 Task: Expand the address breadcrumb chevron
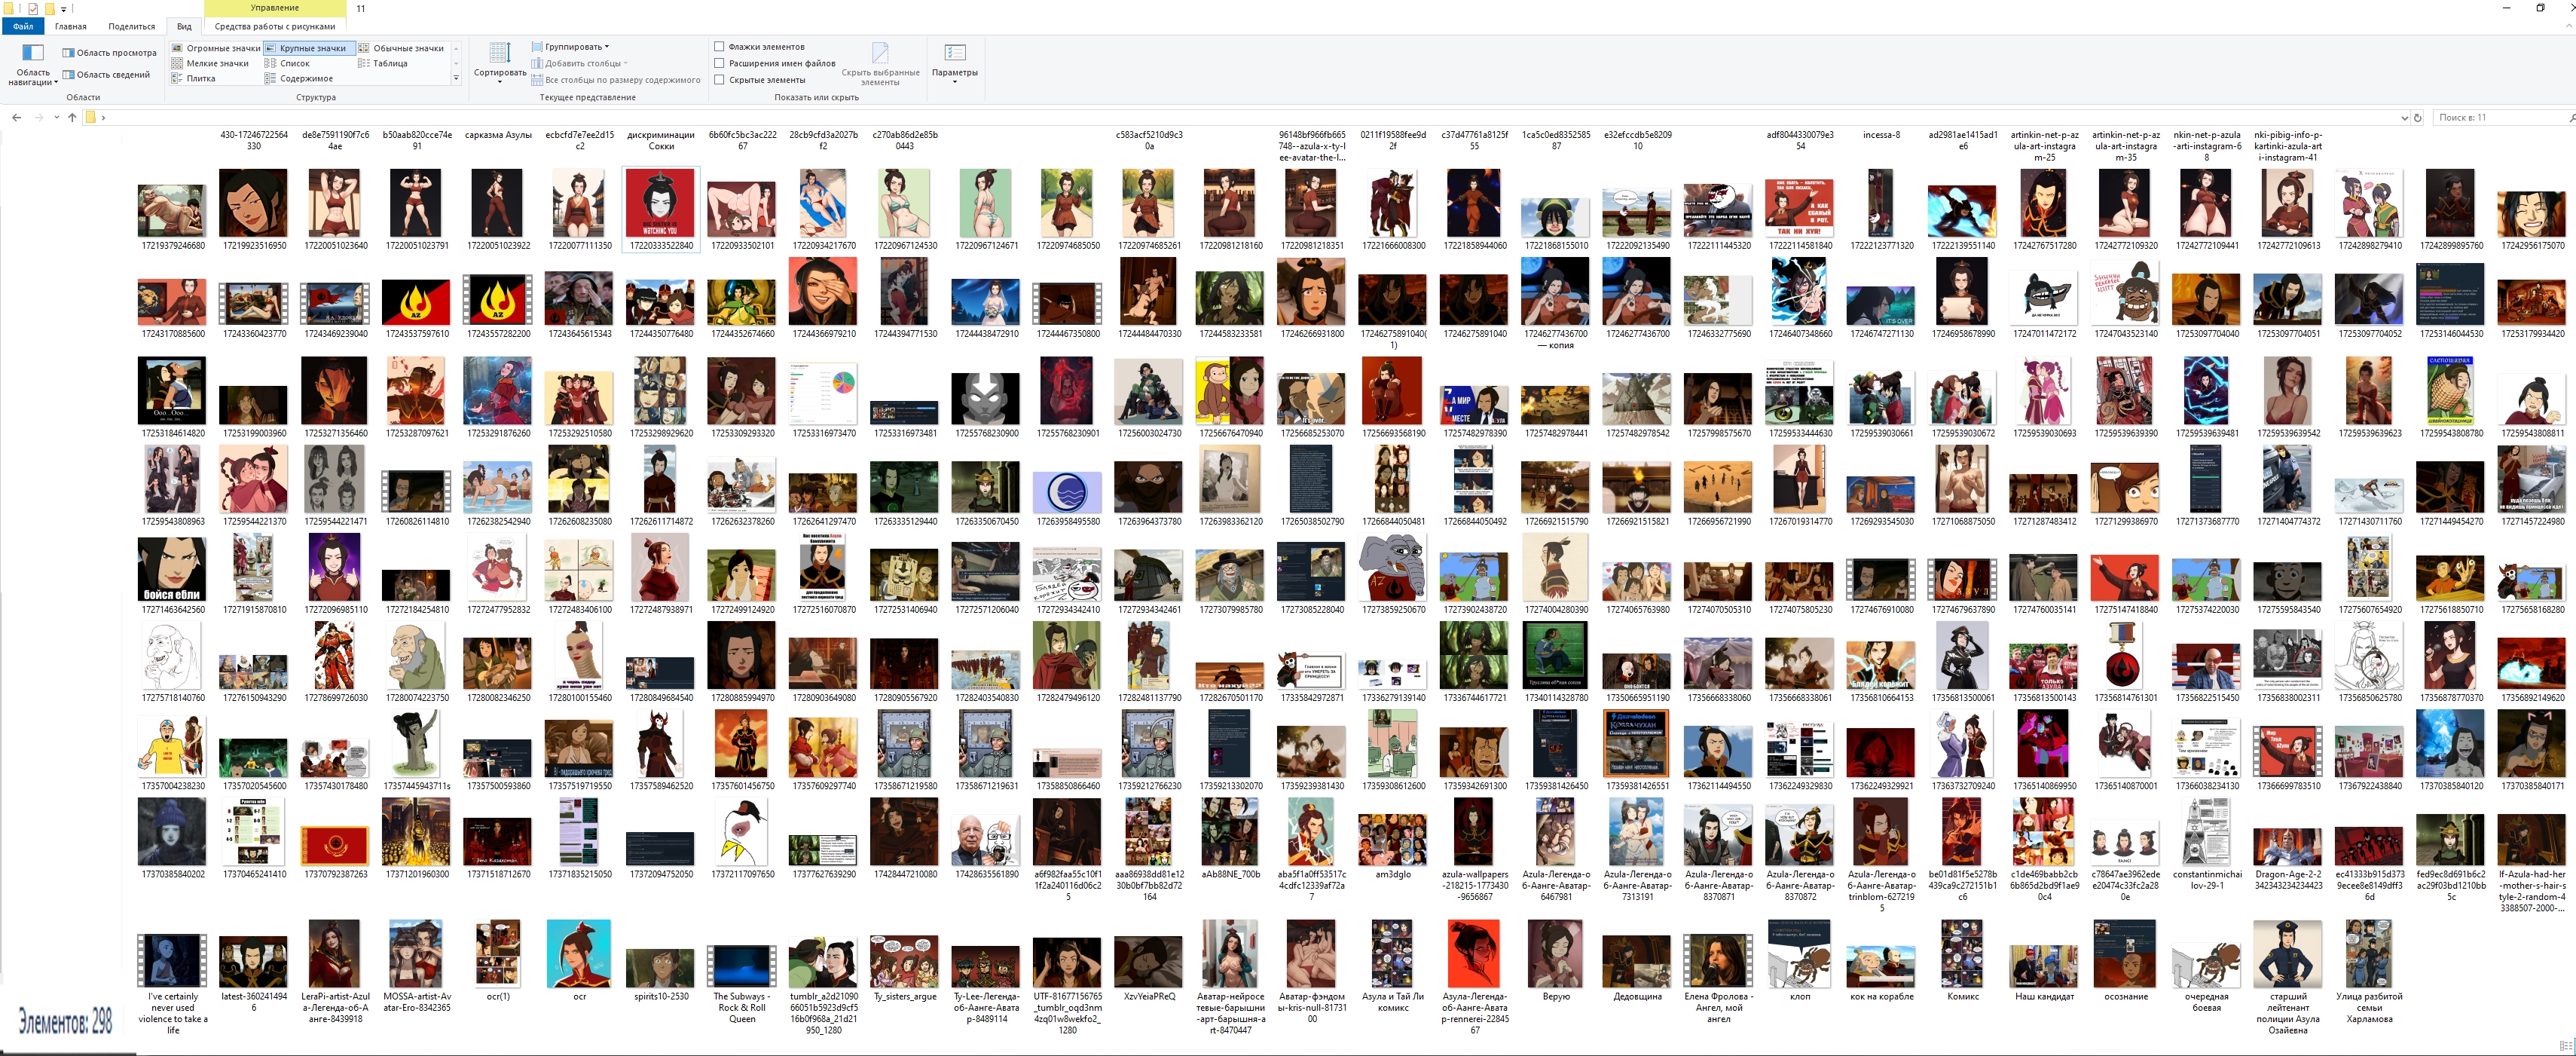pyautogui.click(x=103, y=118)
